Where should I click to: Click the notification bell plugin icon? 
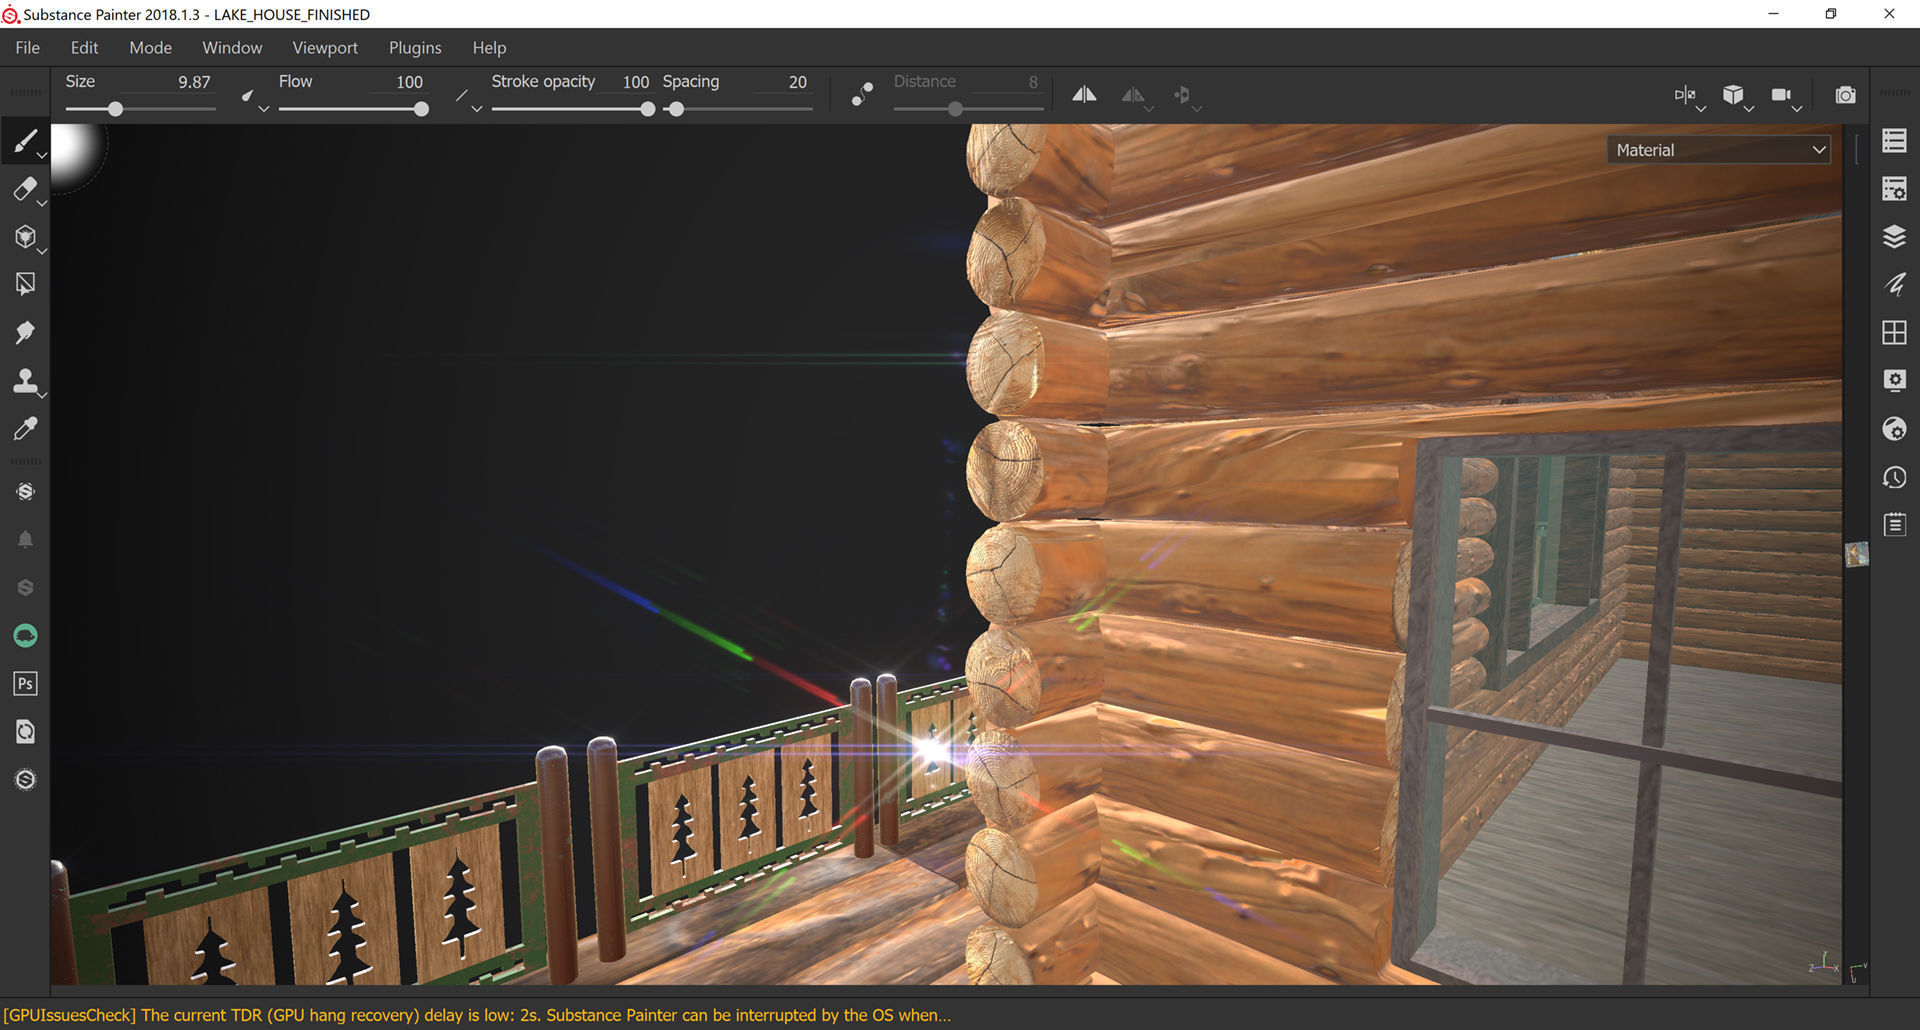tap(25, 539)
